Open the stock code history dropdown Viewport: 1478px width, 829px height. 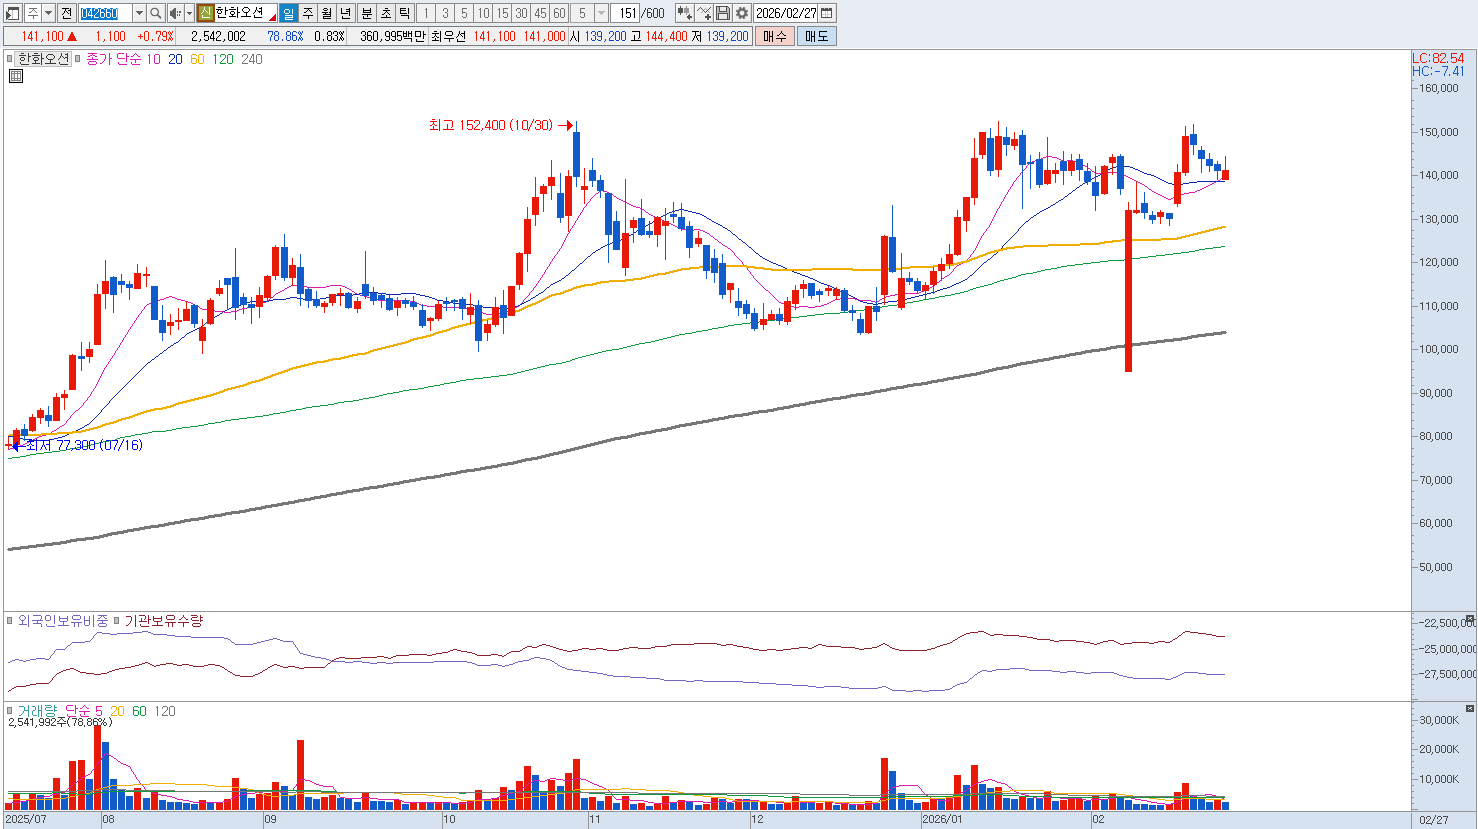tap(139, 13)
